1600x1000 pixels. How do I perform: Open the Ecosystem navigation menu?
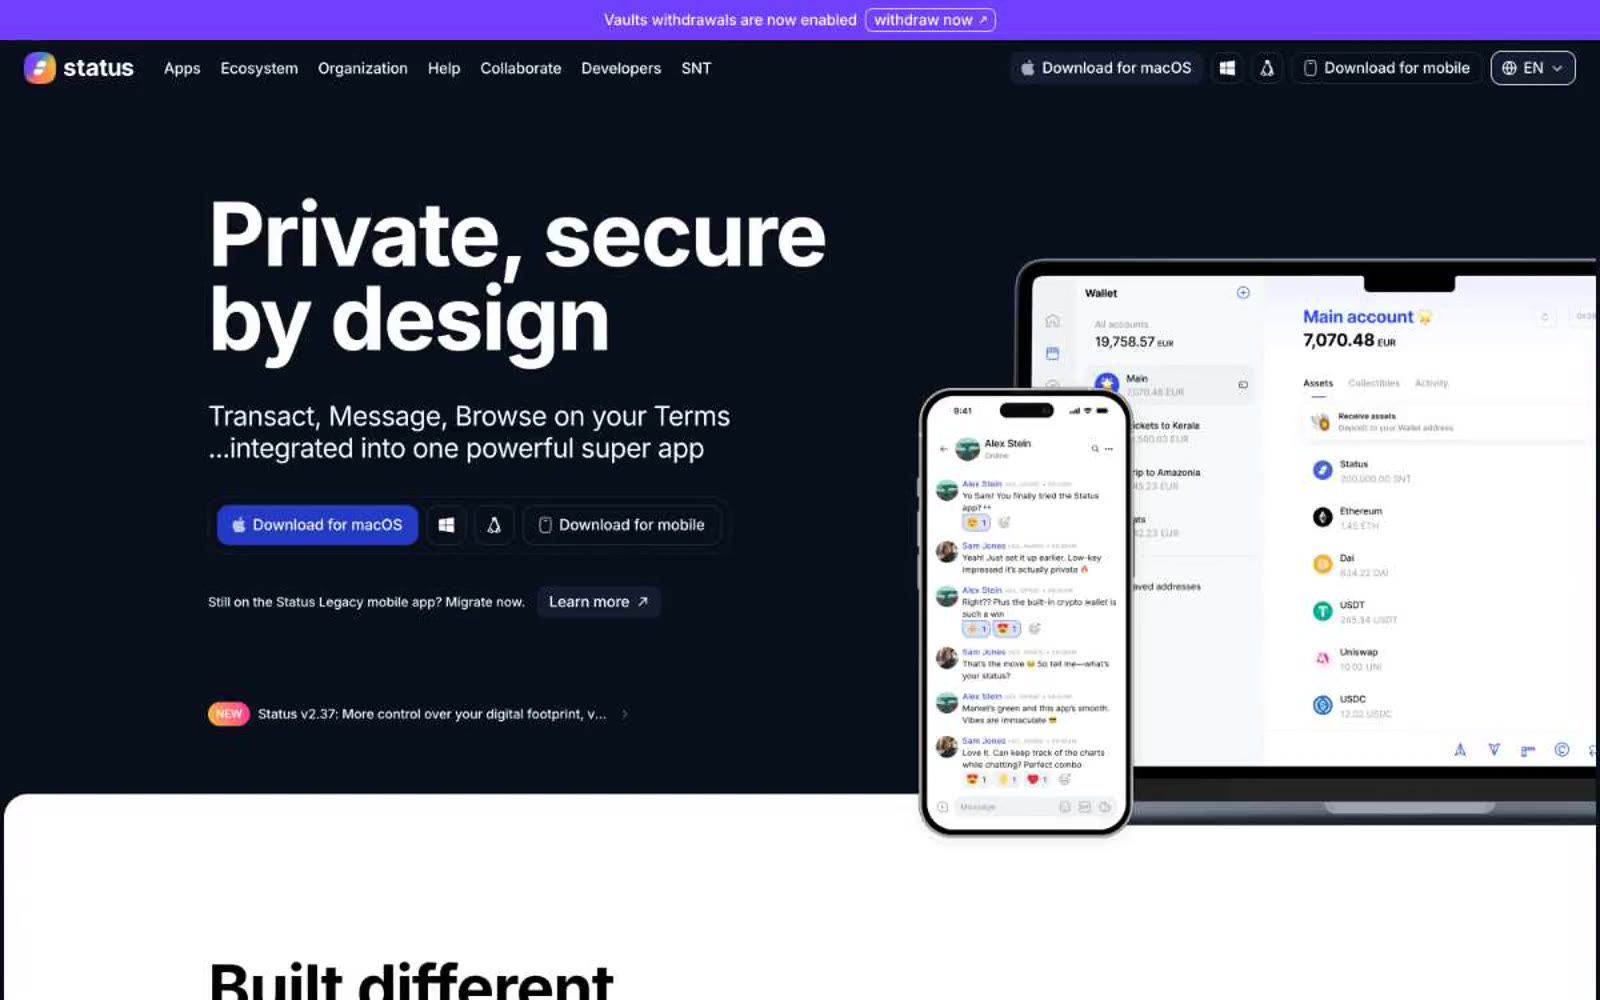pyautogui.click(x=259, y=68)
